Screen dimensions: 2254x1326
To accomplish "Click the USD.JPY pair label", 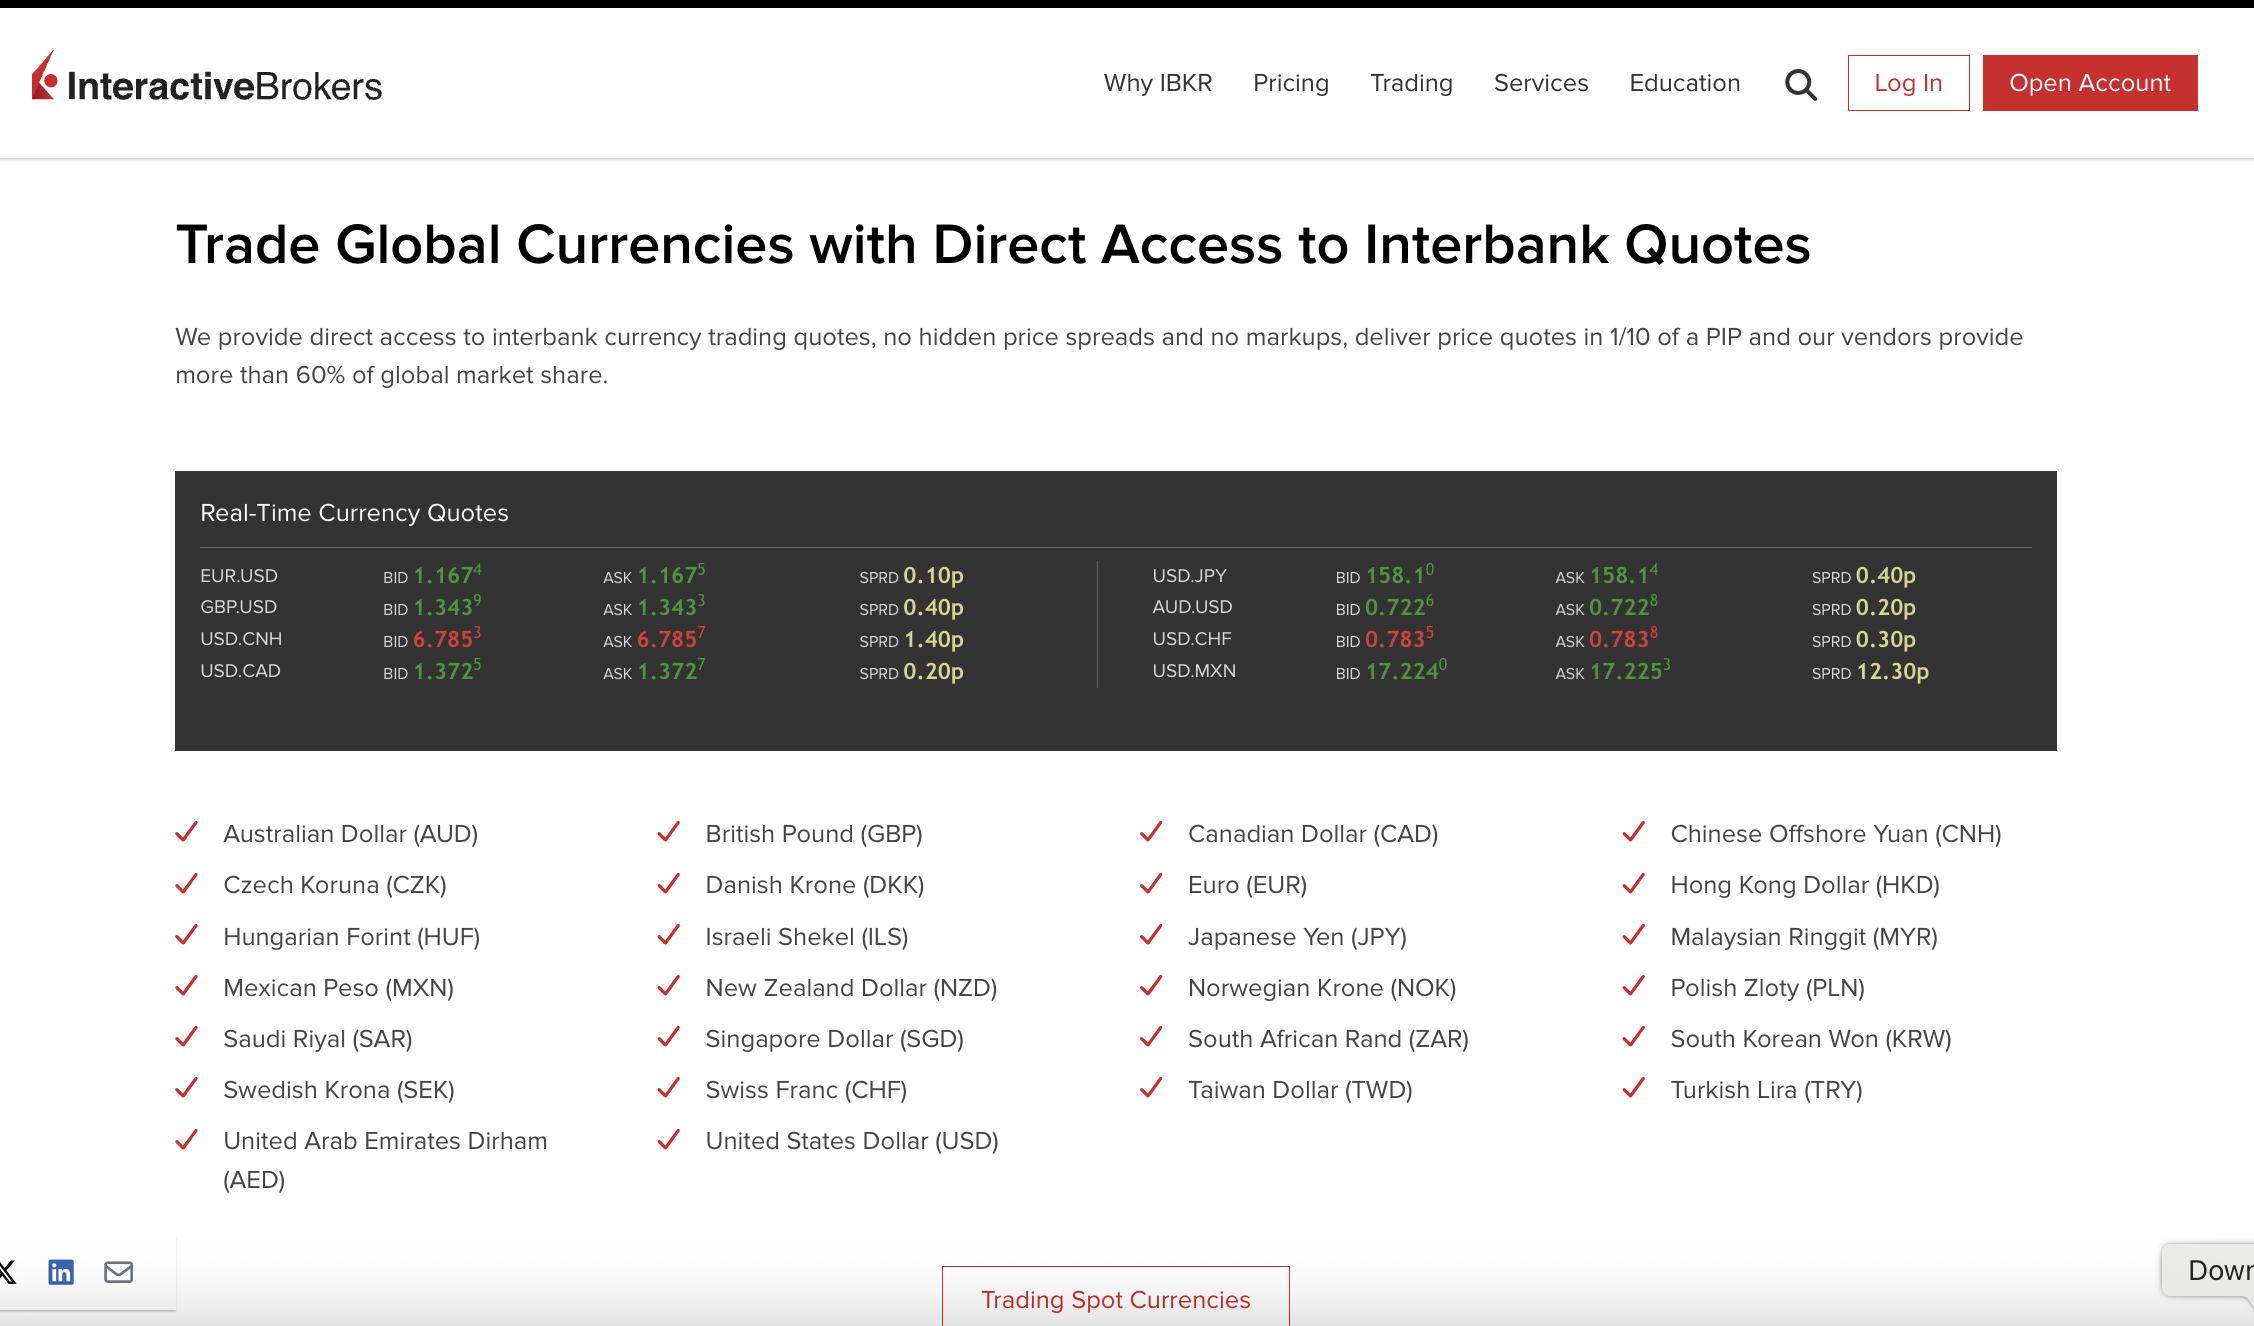I will tap(1189, 576).
